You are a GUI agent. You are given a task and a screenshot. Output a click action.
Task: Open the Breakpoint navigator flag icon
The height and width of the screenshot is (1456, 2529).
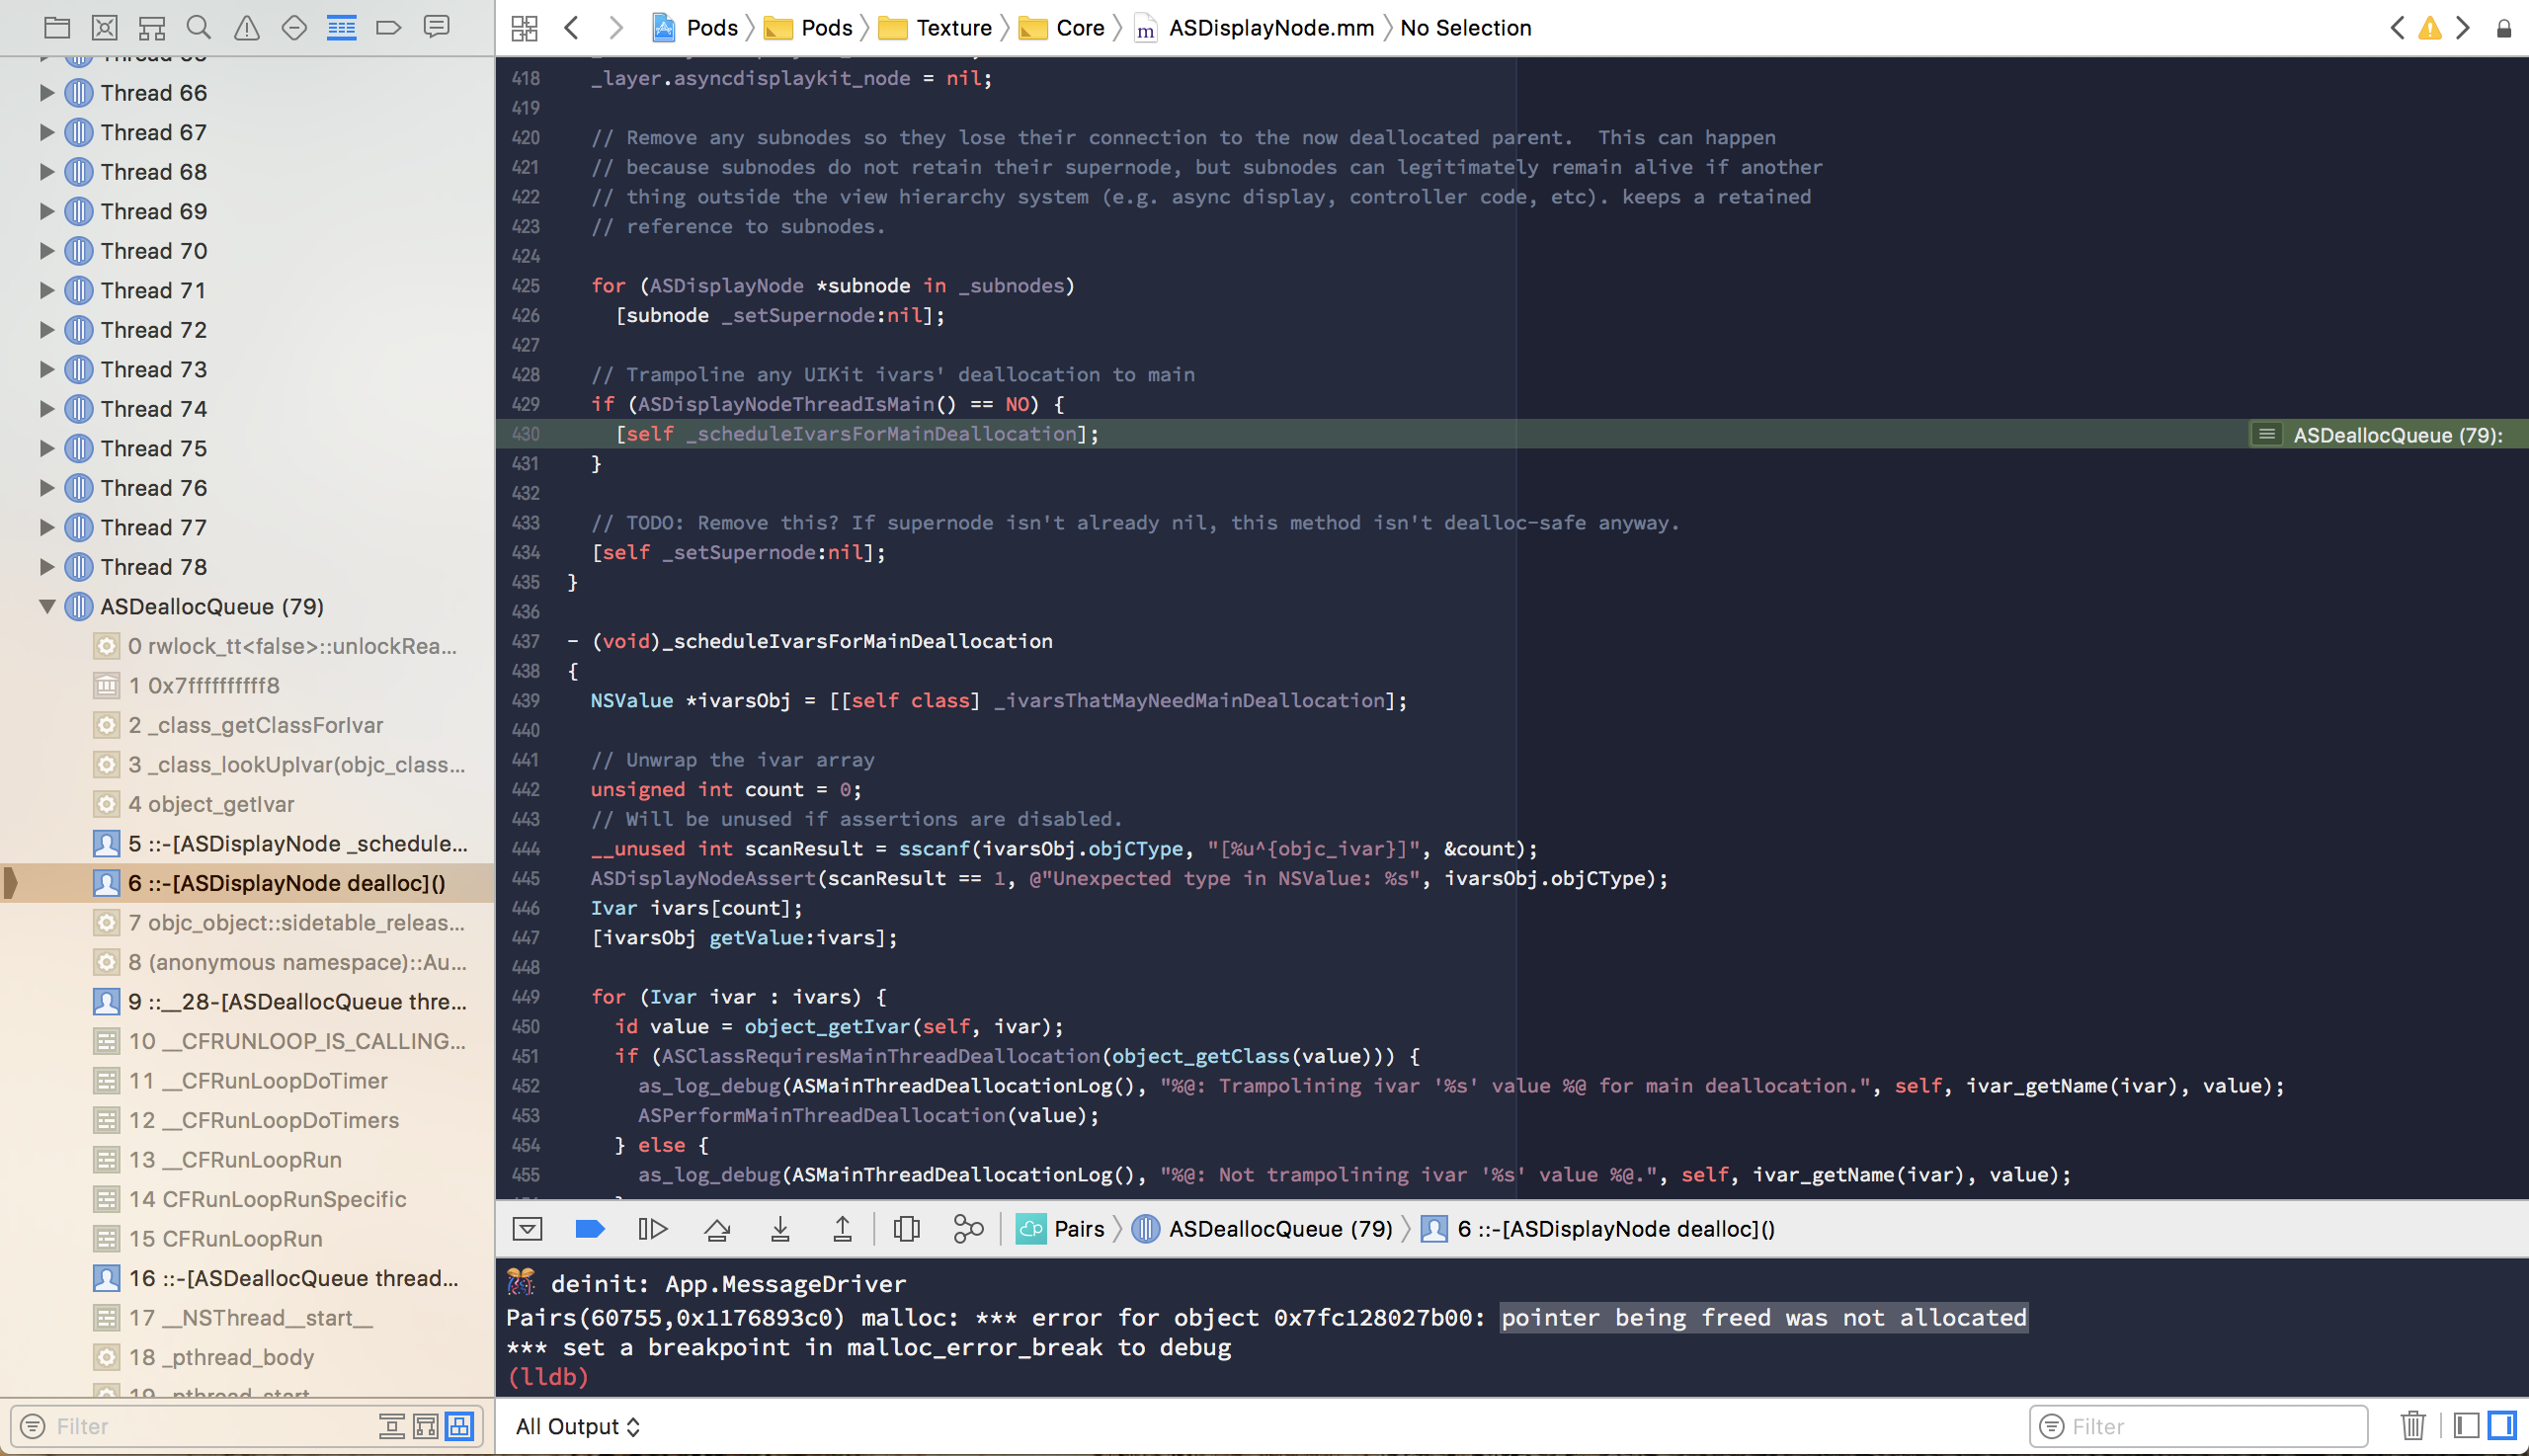click(389, 27)
